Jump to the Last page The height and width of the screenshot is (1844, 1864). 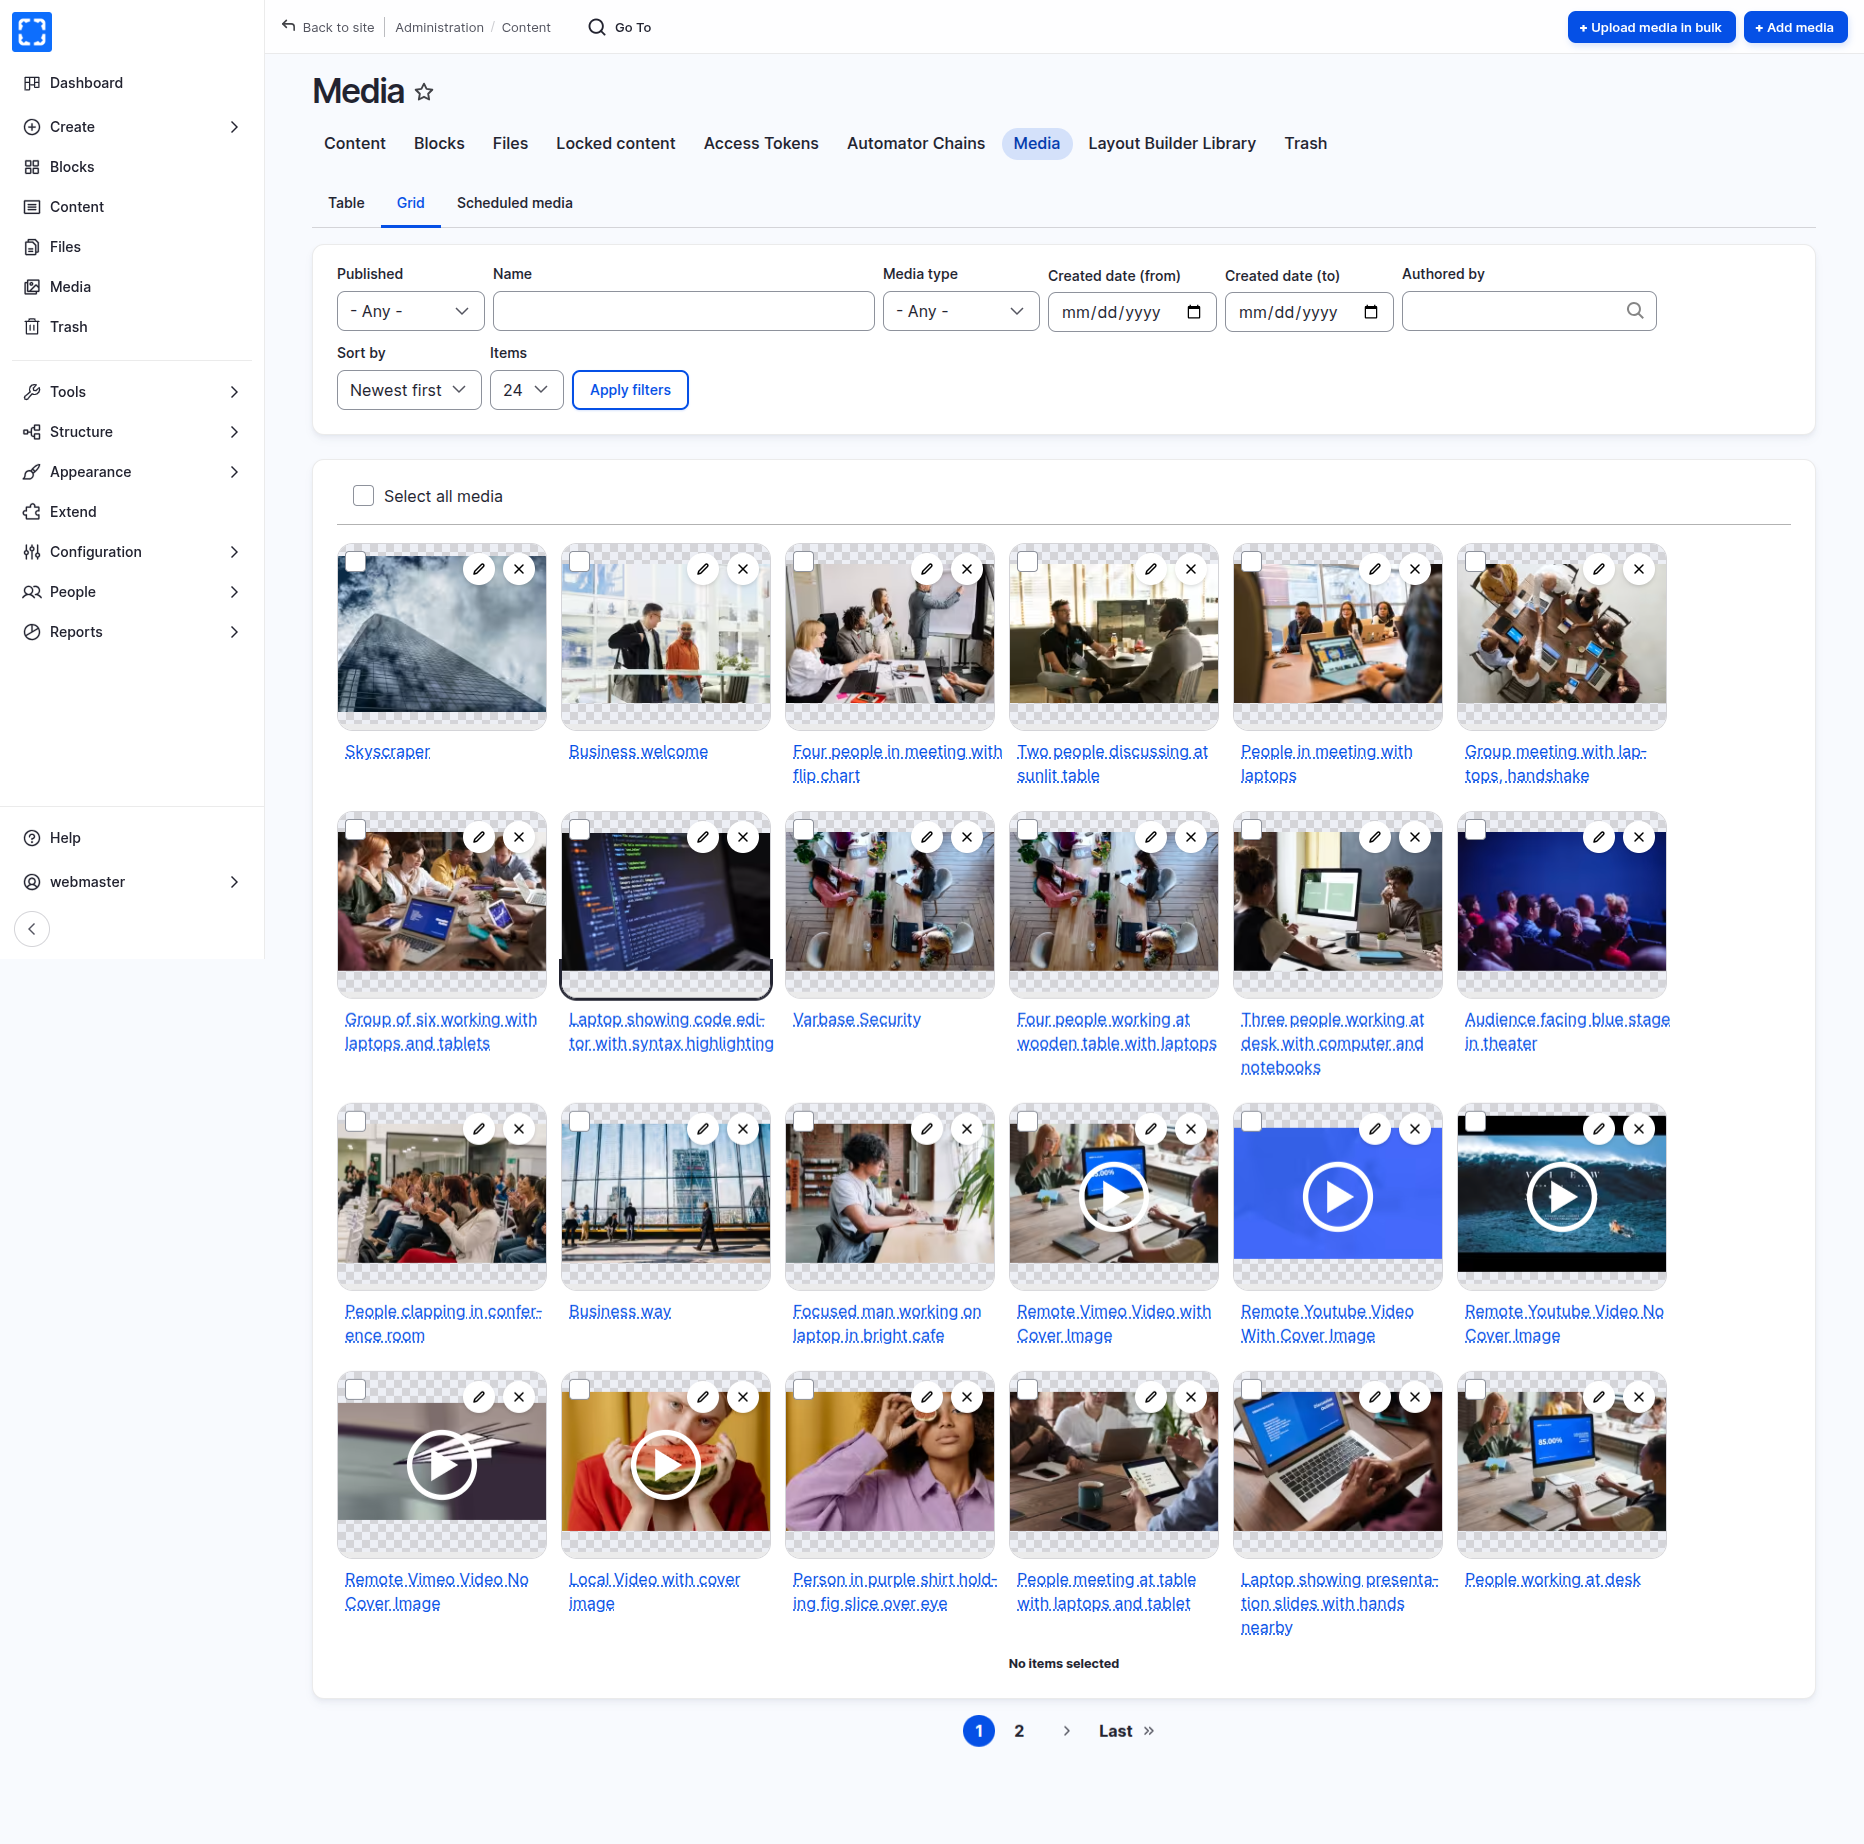1126,1731
